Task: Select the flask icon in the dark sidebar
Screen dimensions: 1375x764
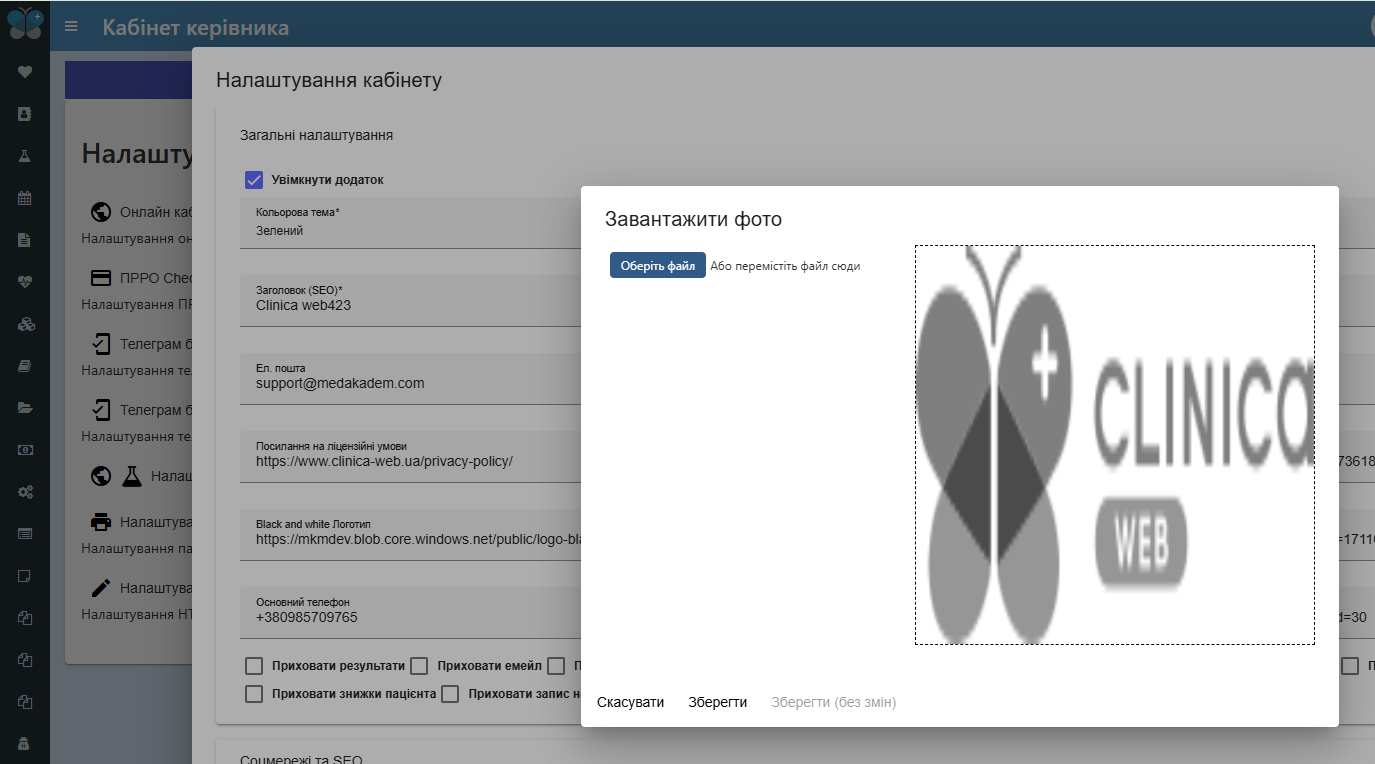Action: [x=25, y=156]
